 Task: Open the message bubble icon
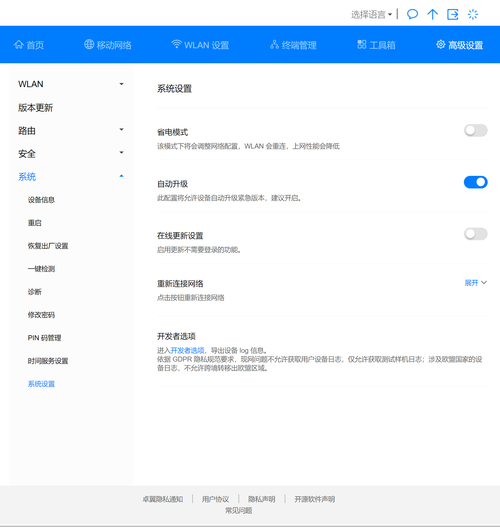click(x=412, y=14)
